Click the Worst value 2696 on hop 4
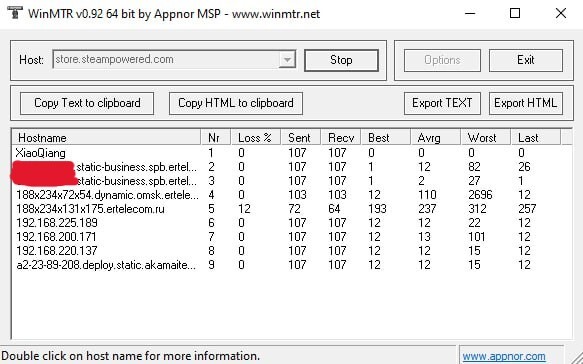 (x=480, y=195)
